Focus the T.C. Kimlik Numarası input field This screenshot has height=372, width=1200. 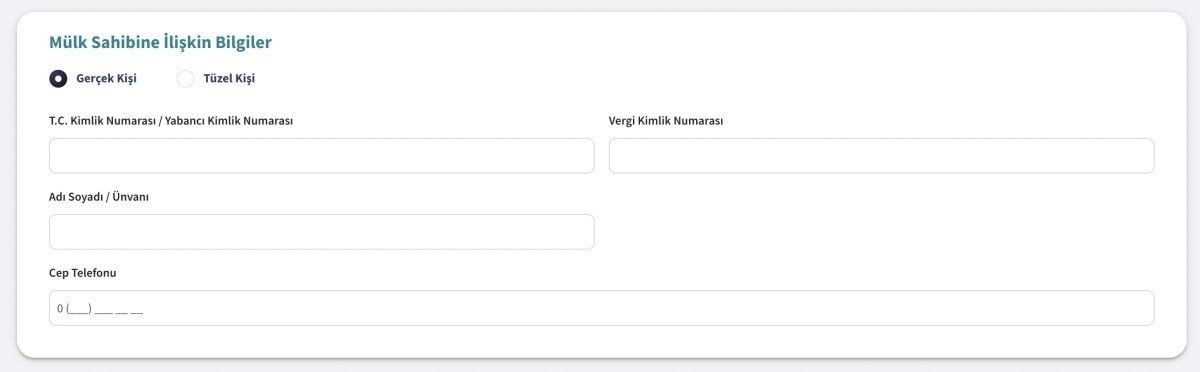tap(321, 156)
